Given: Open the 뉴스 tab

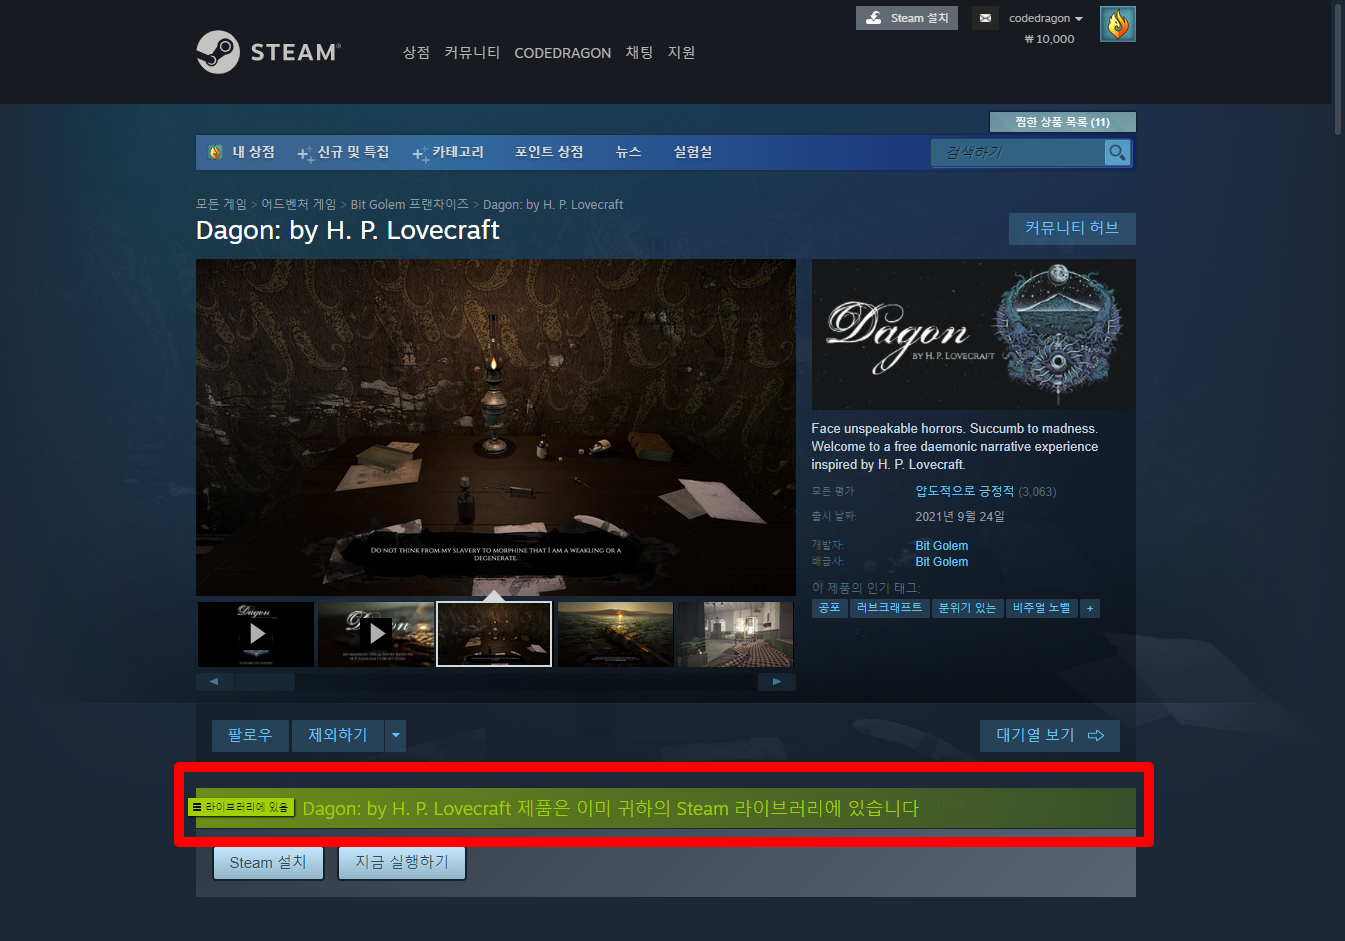Looking at the screenshot, I should [x=628, y=152].
